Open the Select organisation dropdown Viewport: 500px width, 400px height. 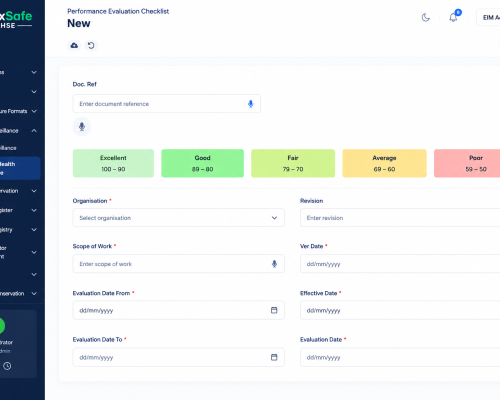coord(179,218)
